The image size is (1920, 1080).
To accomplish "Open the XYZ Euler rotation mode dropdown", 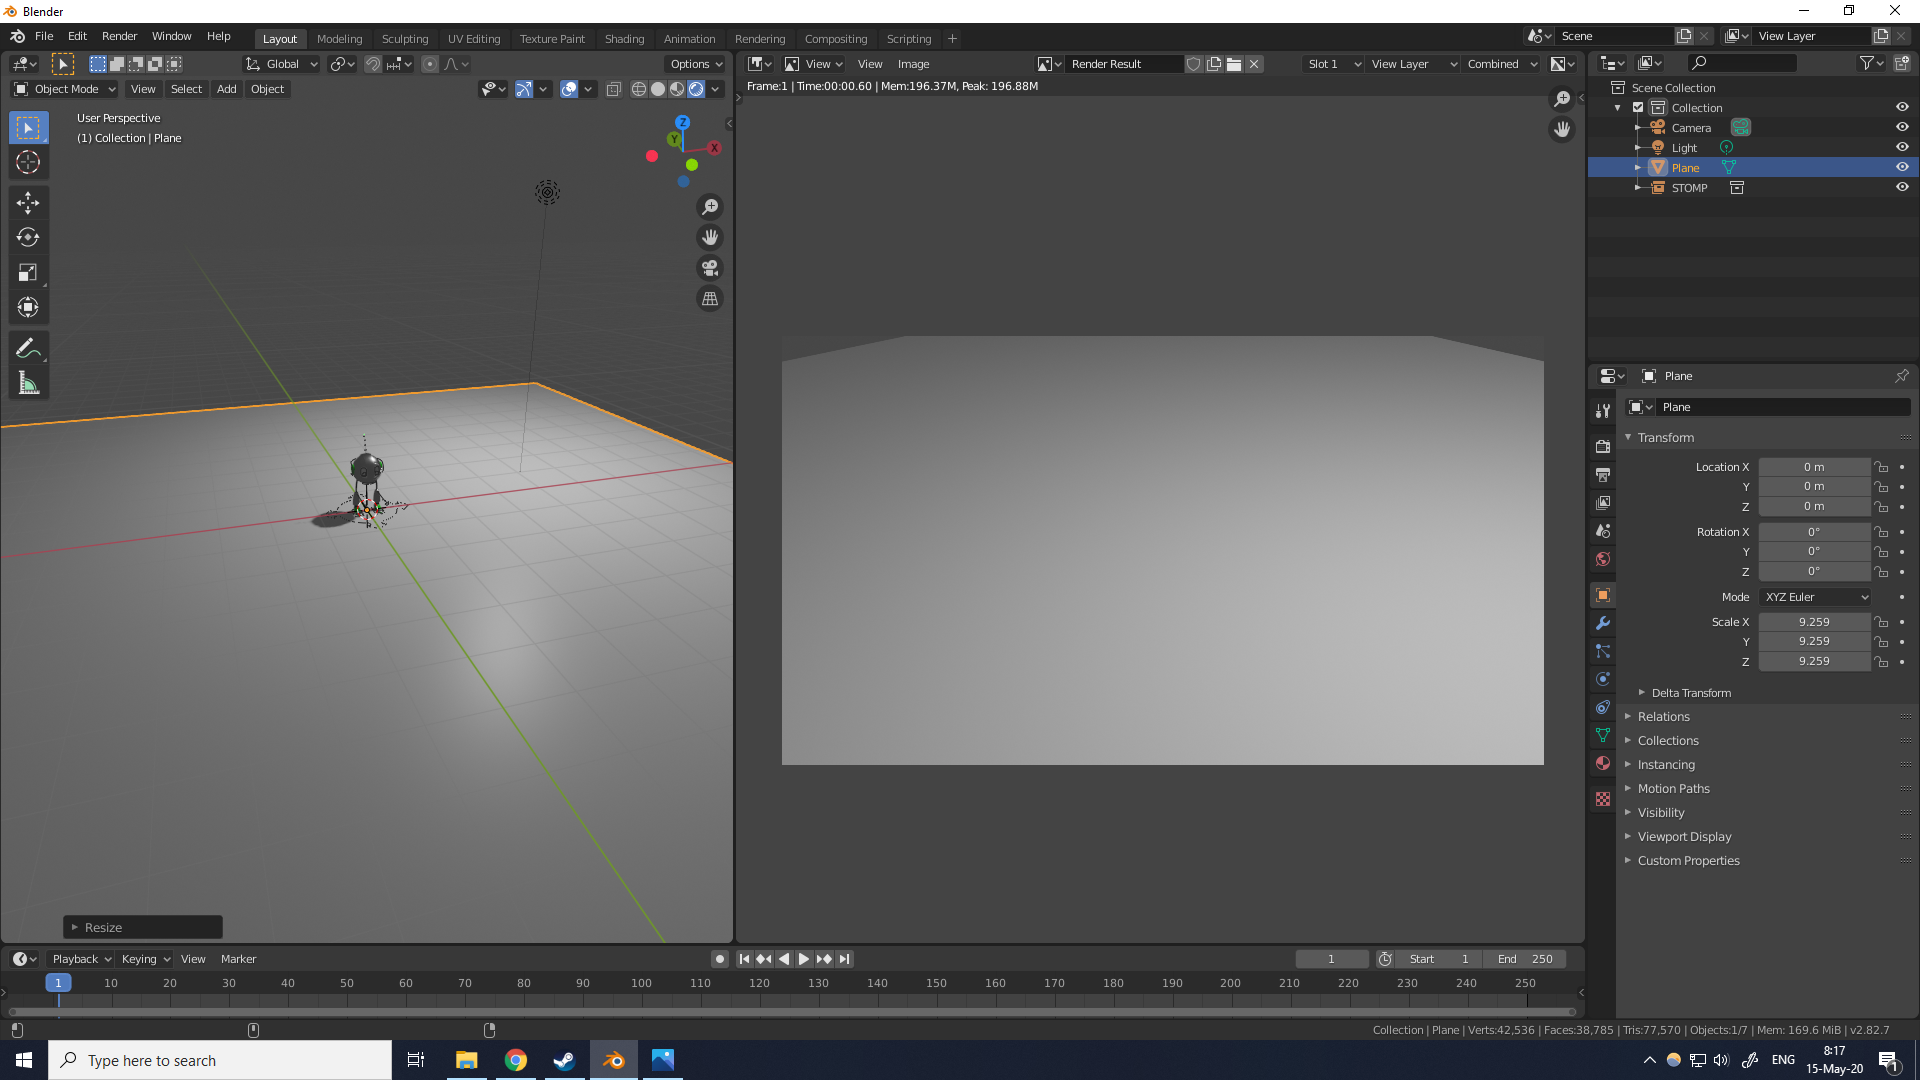I will [x=1815, y=597].
